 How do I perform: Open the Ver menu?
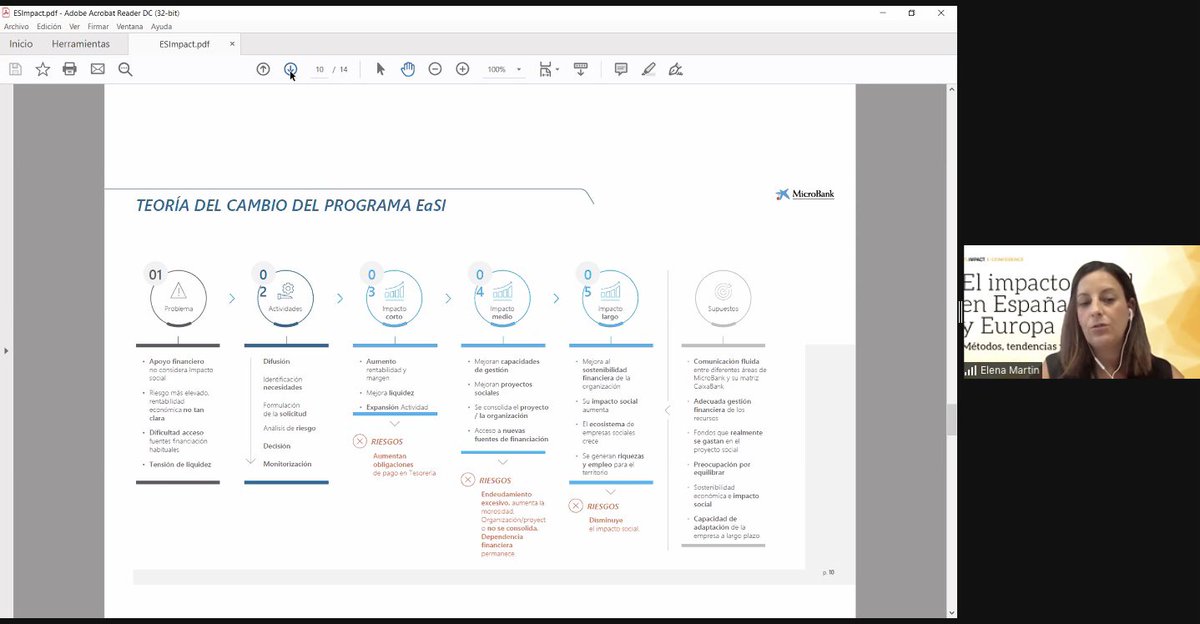click(75, 27)
